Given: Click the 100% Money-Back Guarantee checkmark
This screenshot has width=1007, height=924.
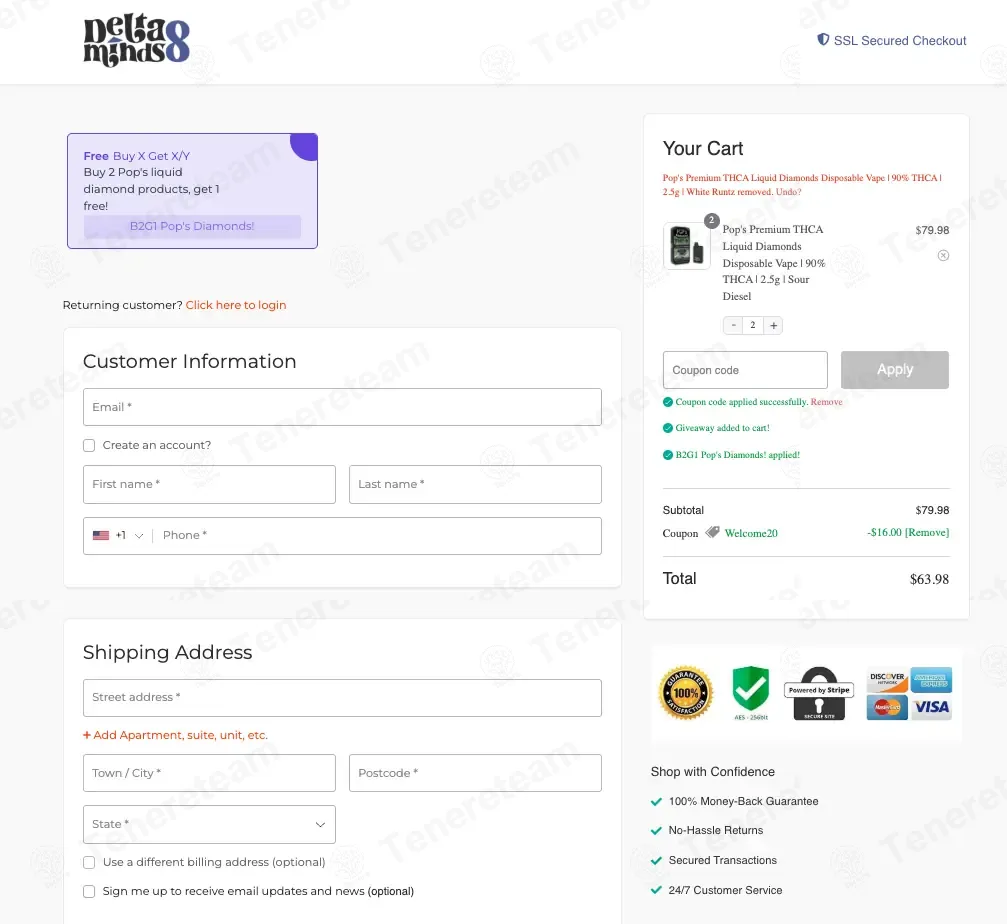Looking at the screenshot, I should (x=656, y=801).
